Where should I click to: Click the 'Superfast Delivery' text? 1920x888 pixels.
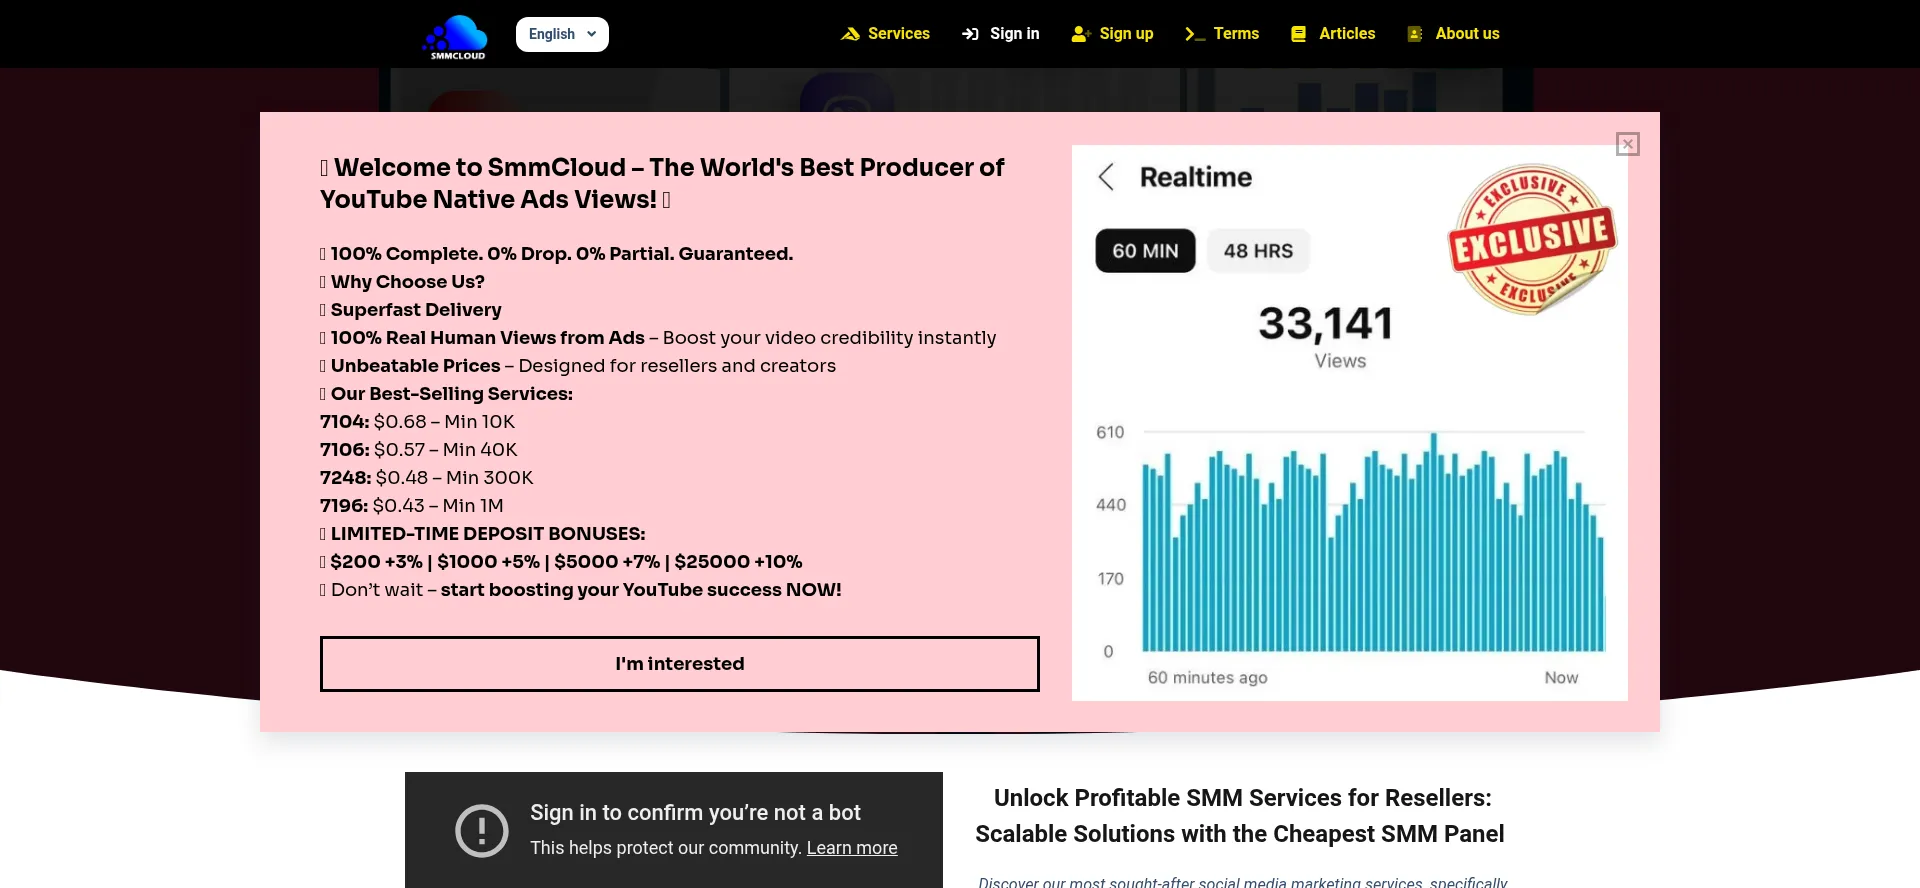(416, 310)
